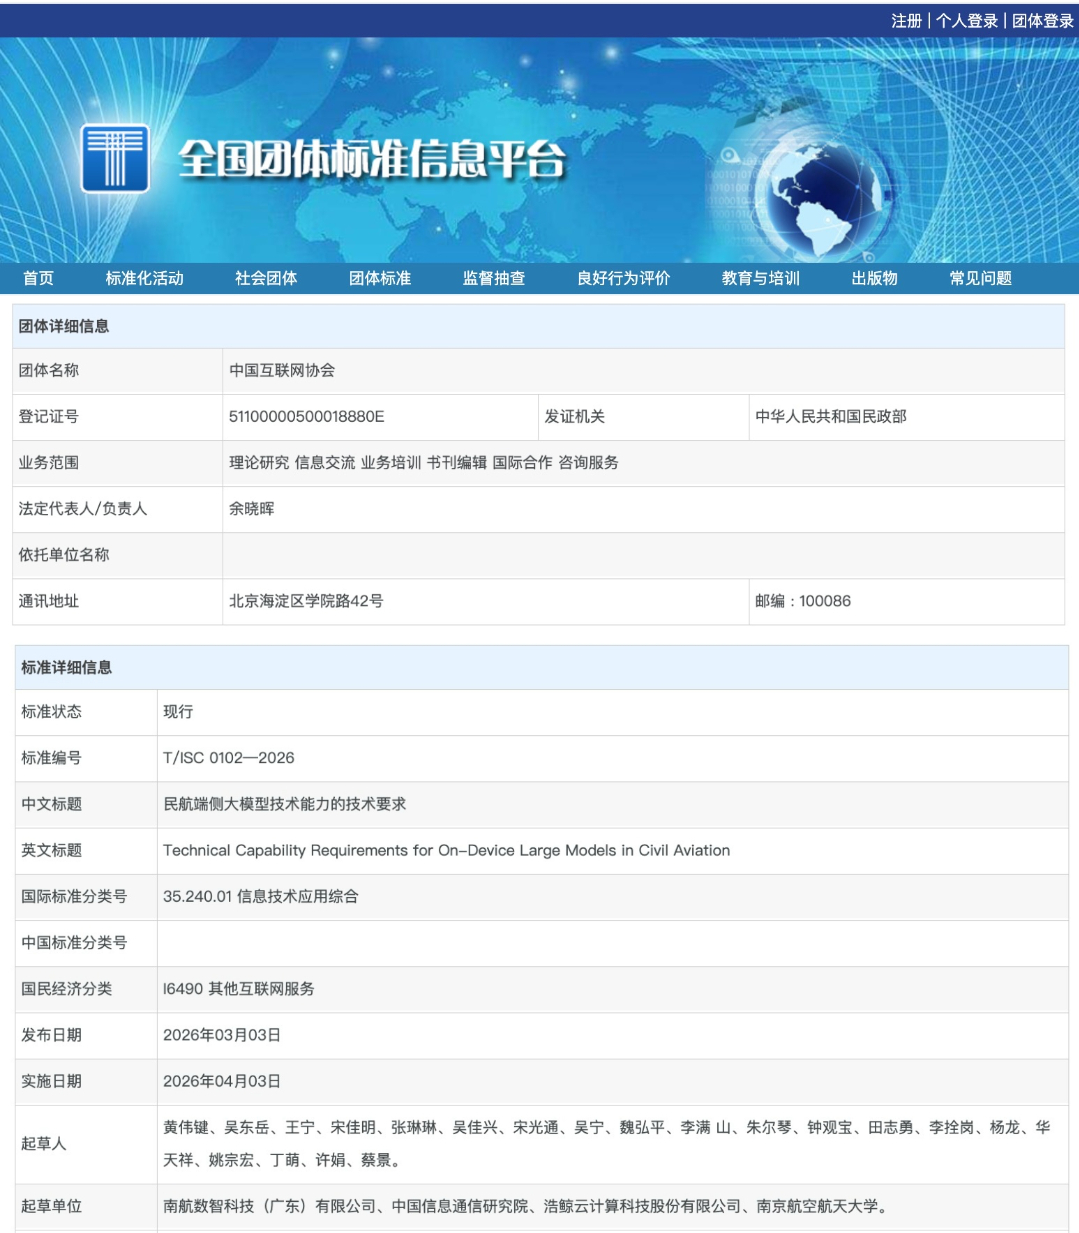Image resolution: width=1079 pixels, height=1233 pixels.
Task: Click the 全国团体标准信息平台 site title
Action: (372, 159)
